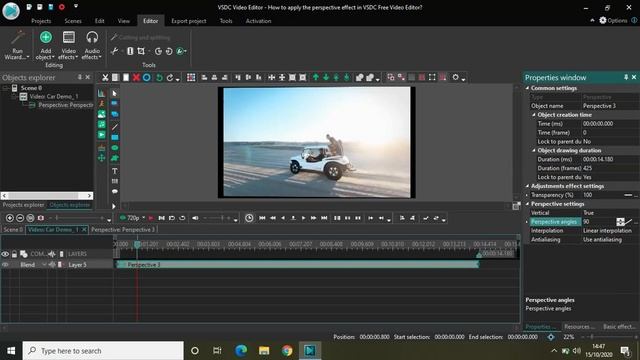Click the undo green arrow
Image resolution: width=640 pixels, height=360 pixels.
(159, 78)
